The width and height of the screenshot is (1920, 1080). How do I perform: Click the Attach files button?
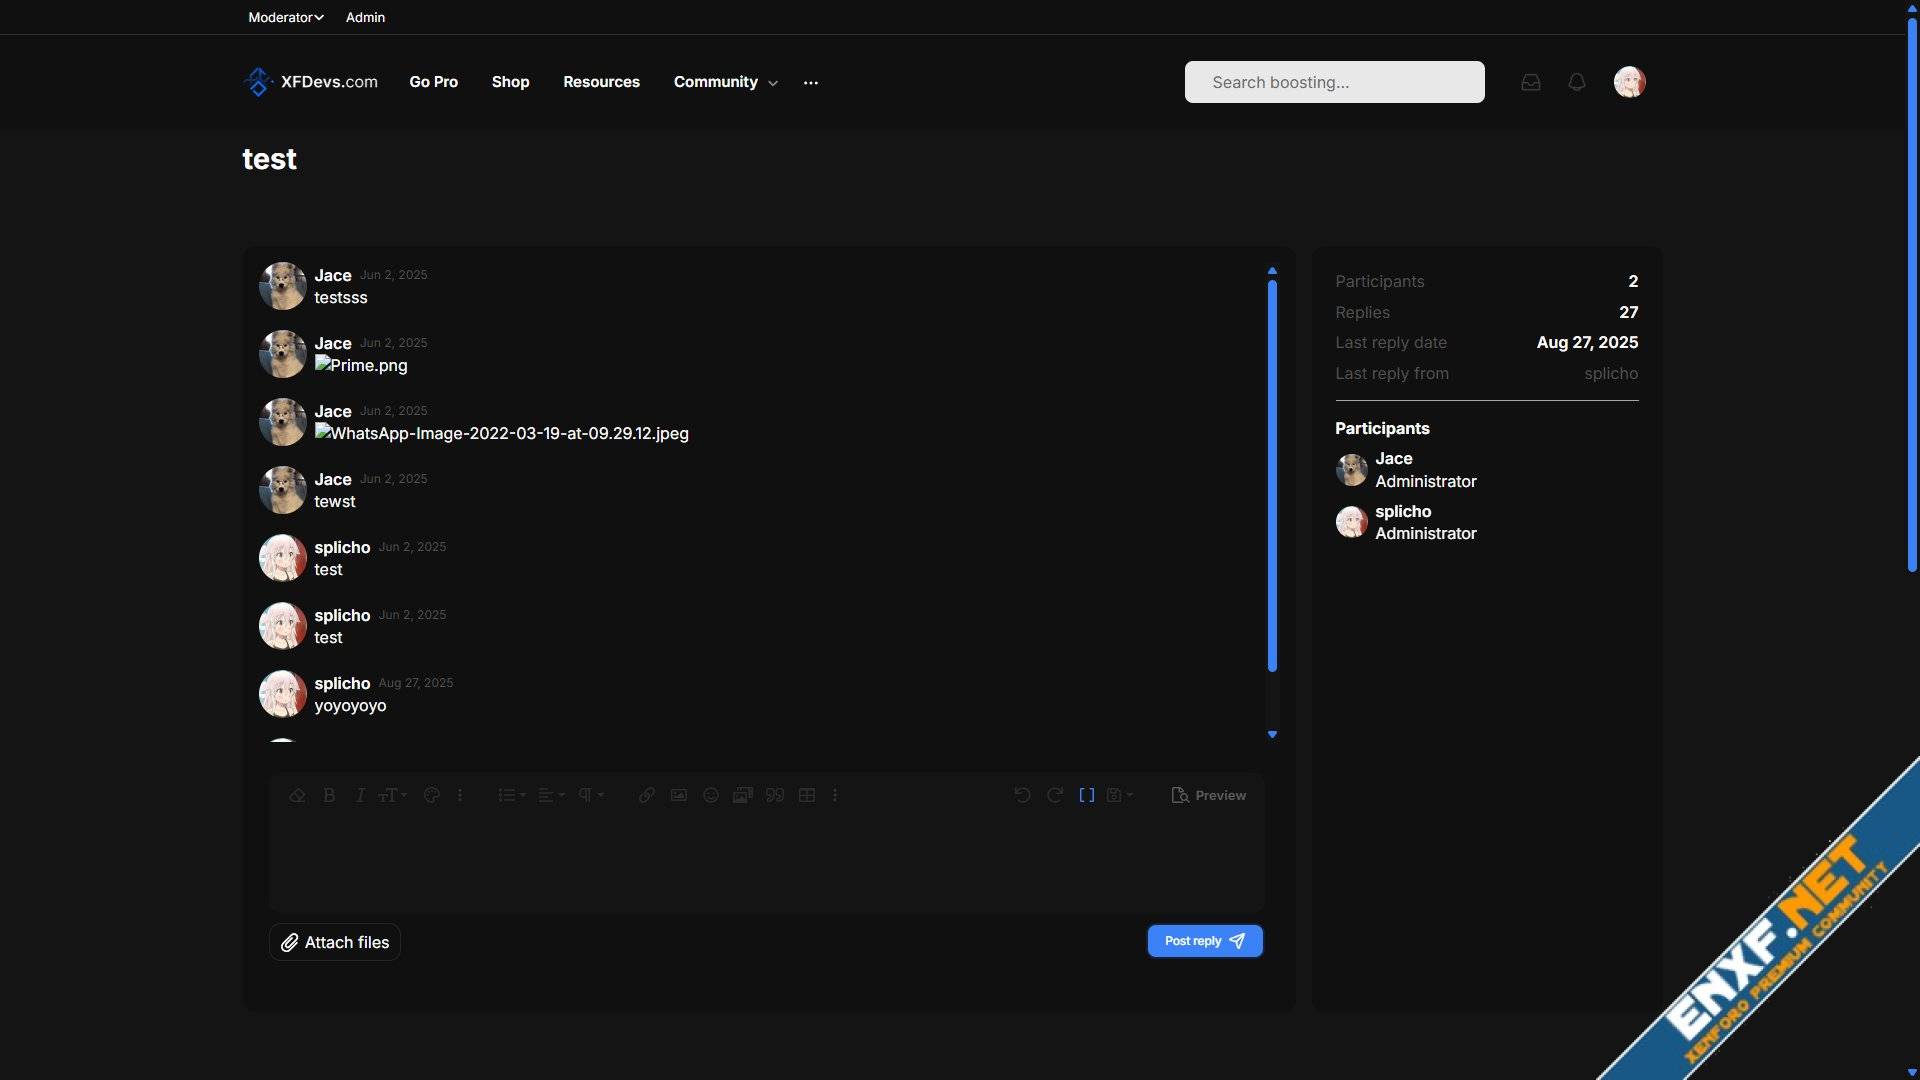(335, 942)
